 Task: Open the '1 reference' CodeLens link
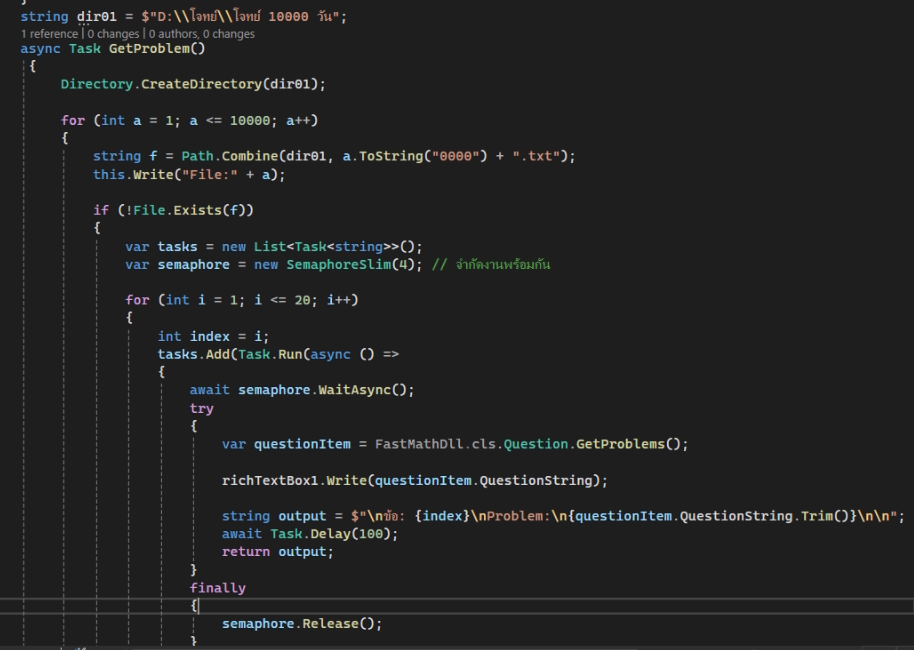click(x=50, y=34)
